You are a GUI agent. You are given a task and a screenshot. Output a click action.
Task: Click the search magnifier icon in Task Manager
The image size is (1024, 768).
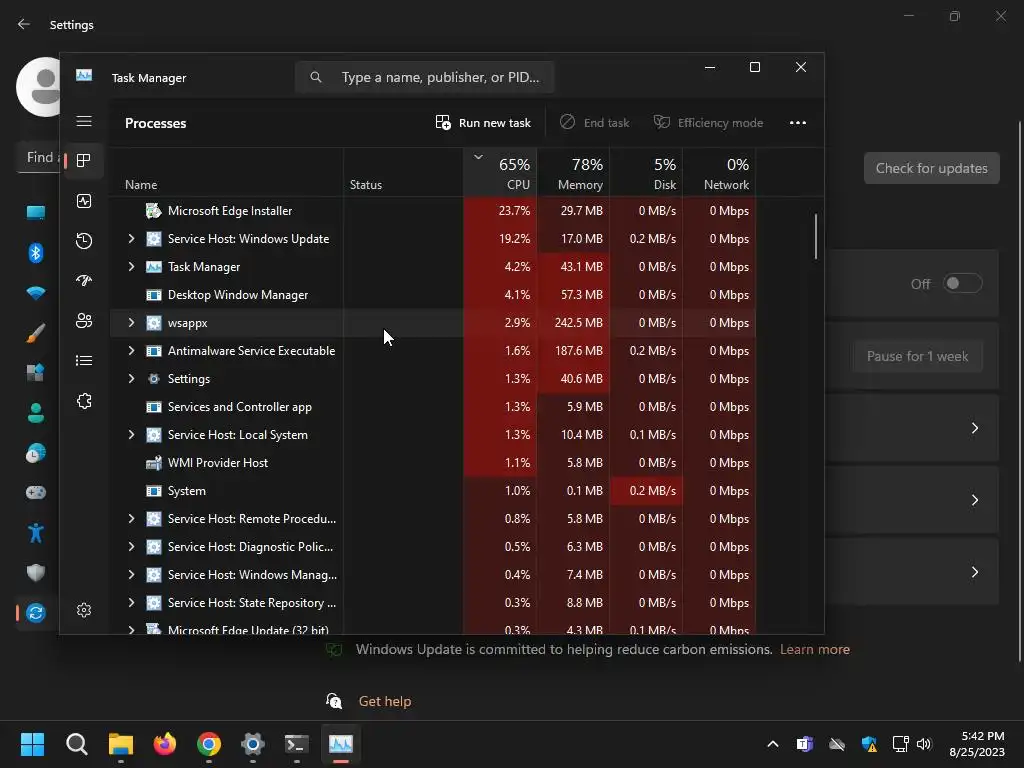[x=316, y=77]
